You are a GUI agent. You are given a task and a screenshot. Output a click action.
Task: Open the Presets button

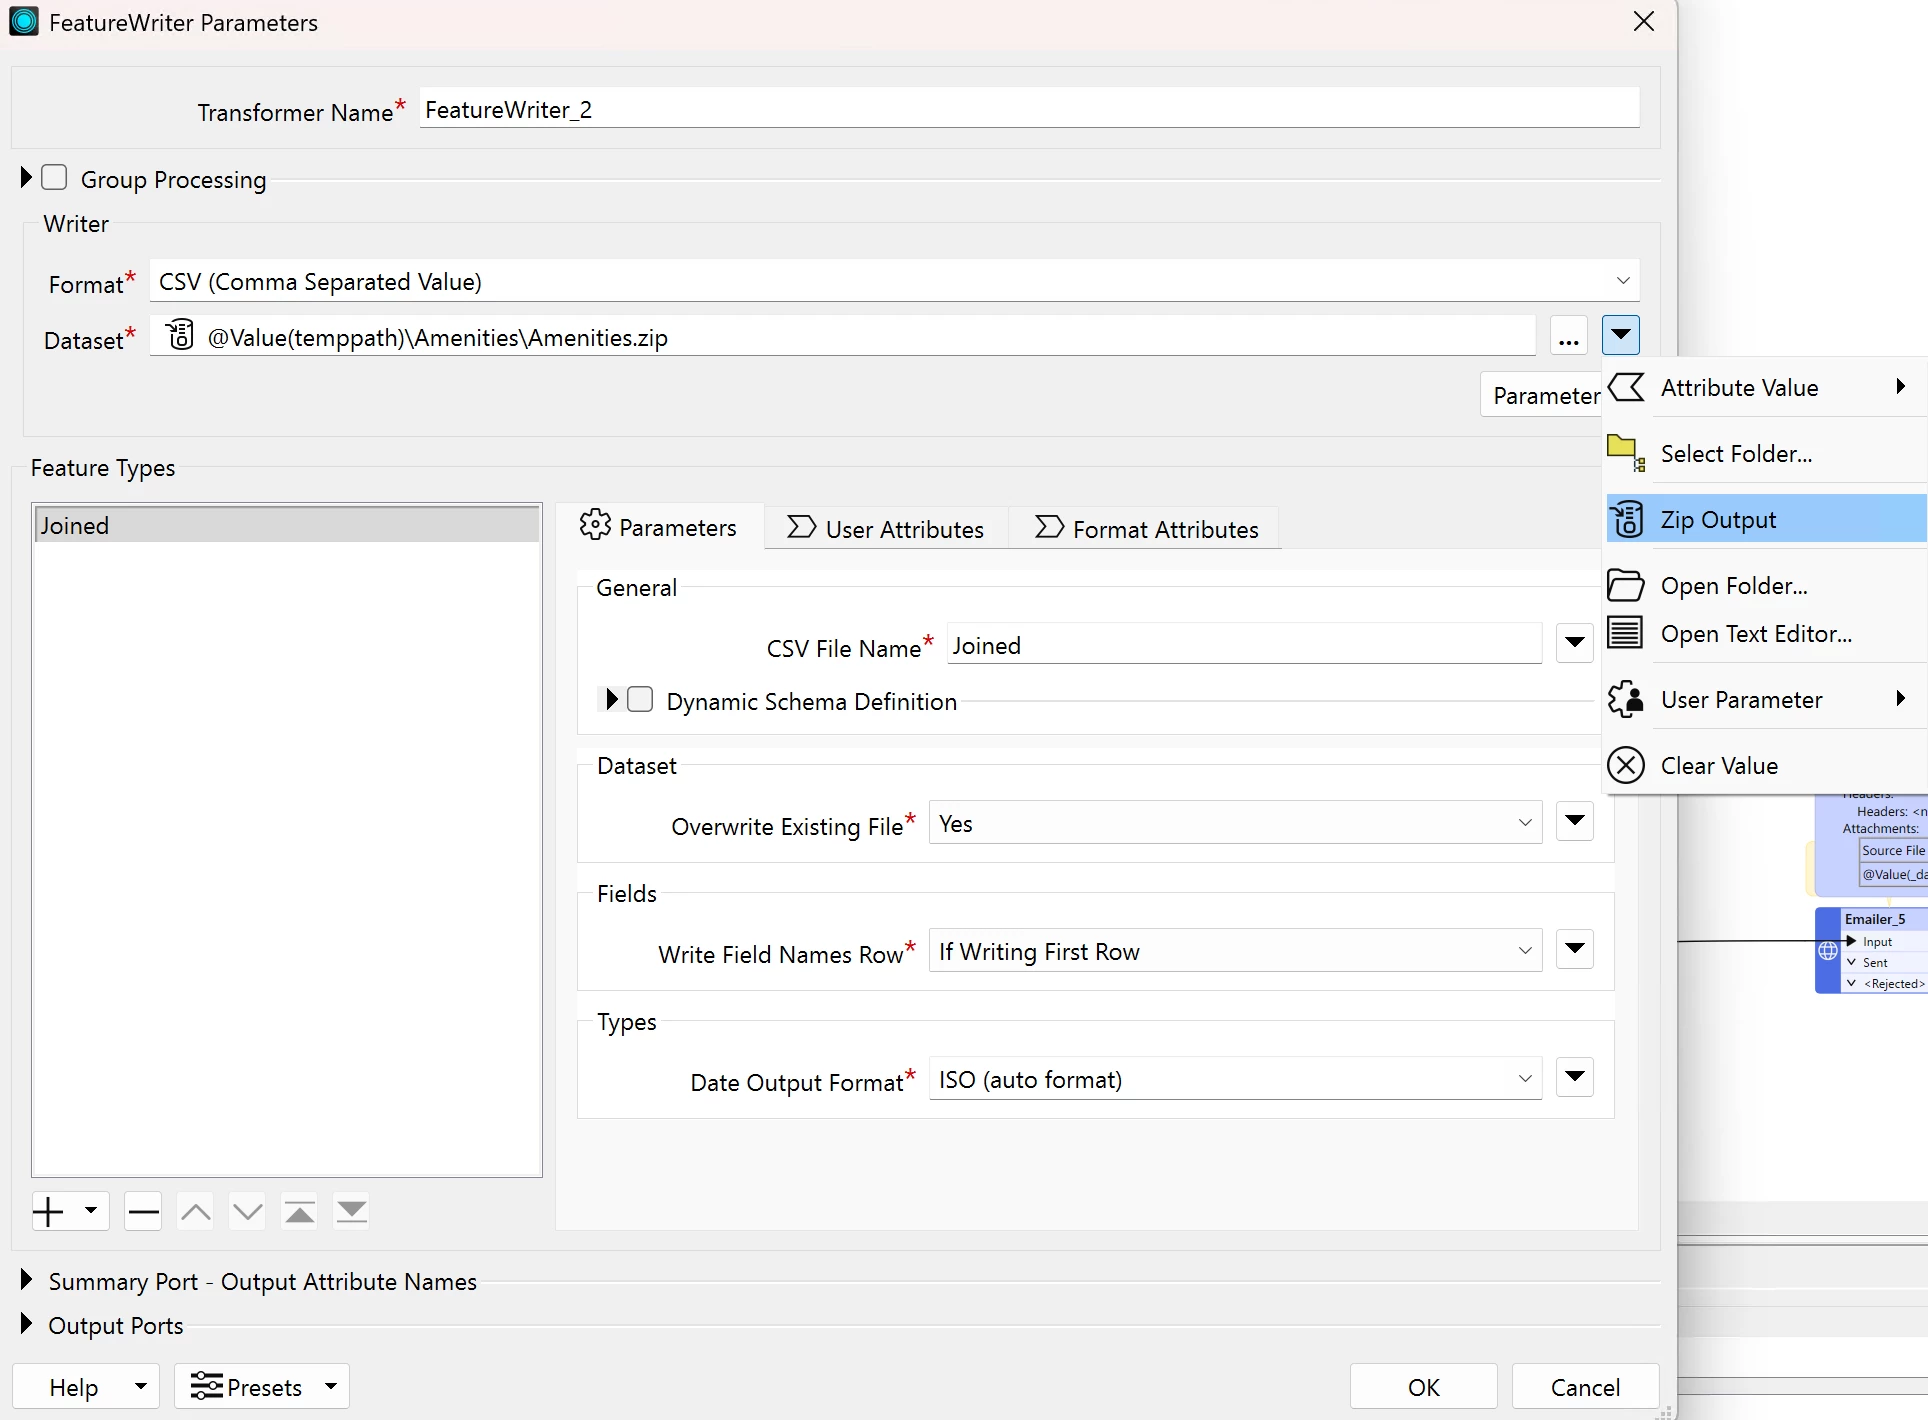[262, 1386]
